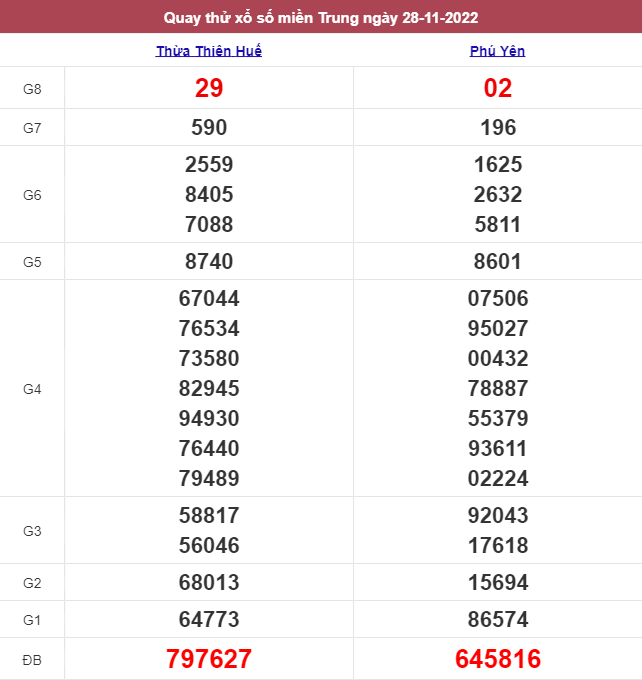This screenshot has height=680, width=642.
Task: Click the G6 number 2632
Action: (498, 194)
